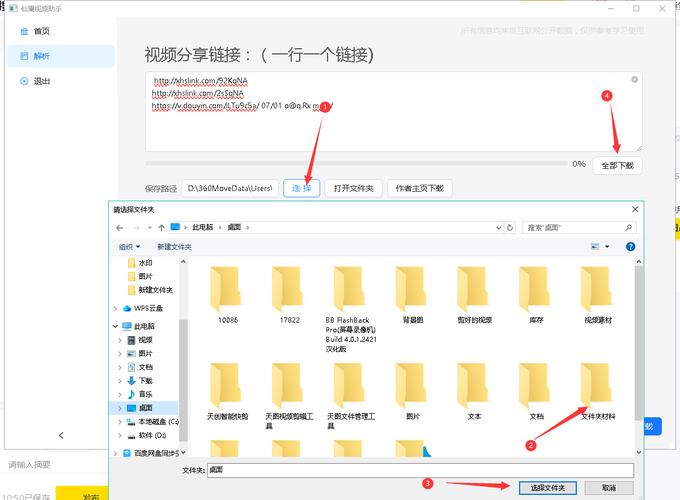Screen dimensions: 680x500
Task: Click the magnifier search icon
Action: 628,227
